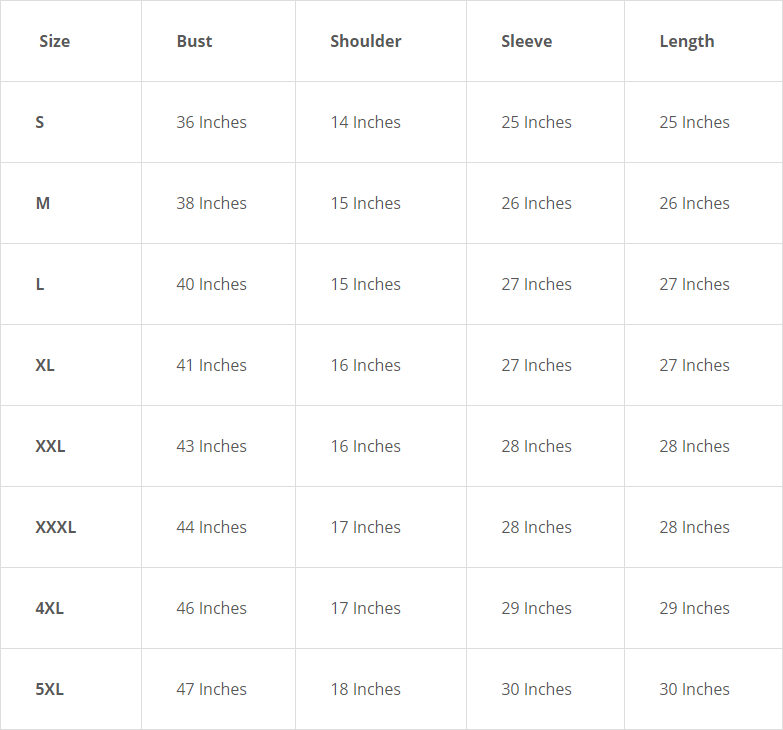783x730 pixels.
Task: Click the length value for size 5XL
Action: point(694,689)
